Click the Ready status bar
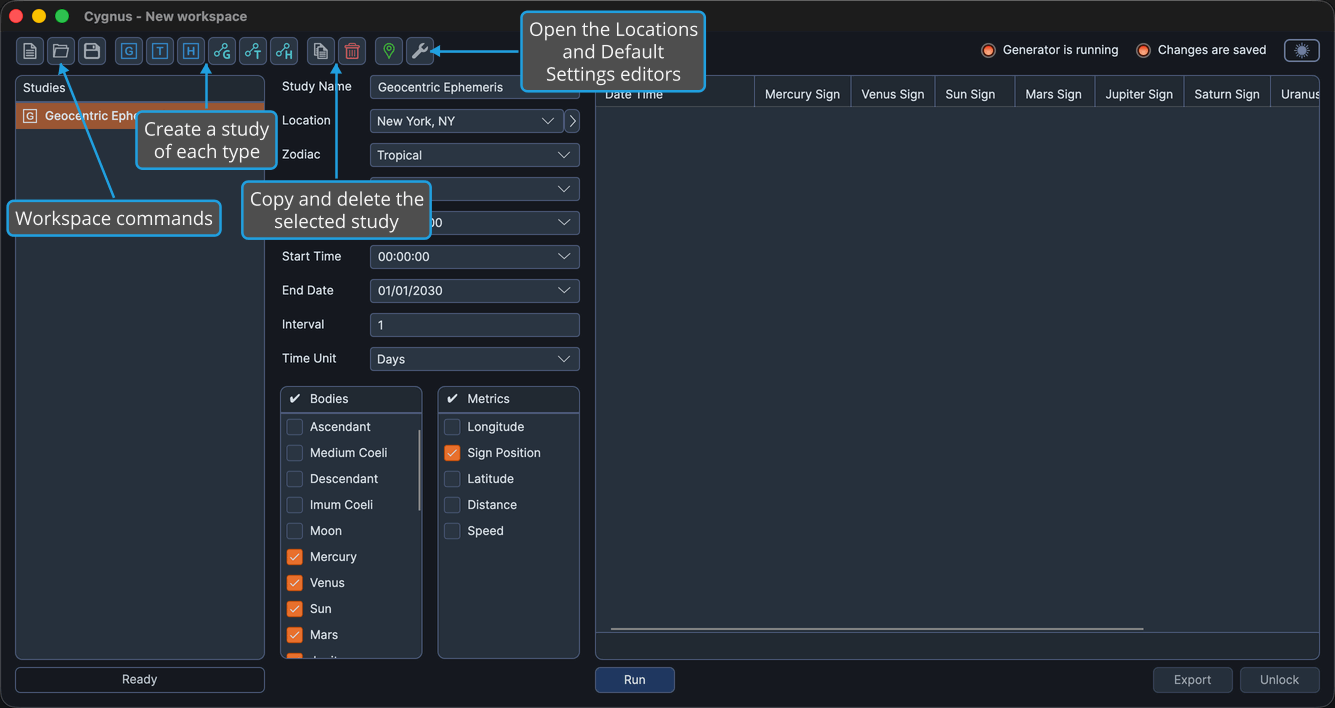 [x=140, y=680]
